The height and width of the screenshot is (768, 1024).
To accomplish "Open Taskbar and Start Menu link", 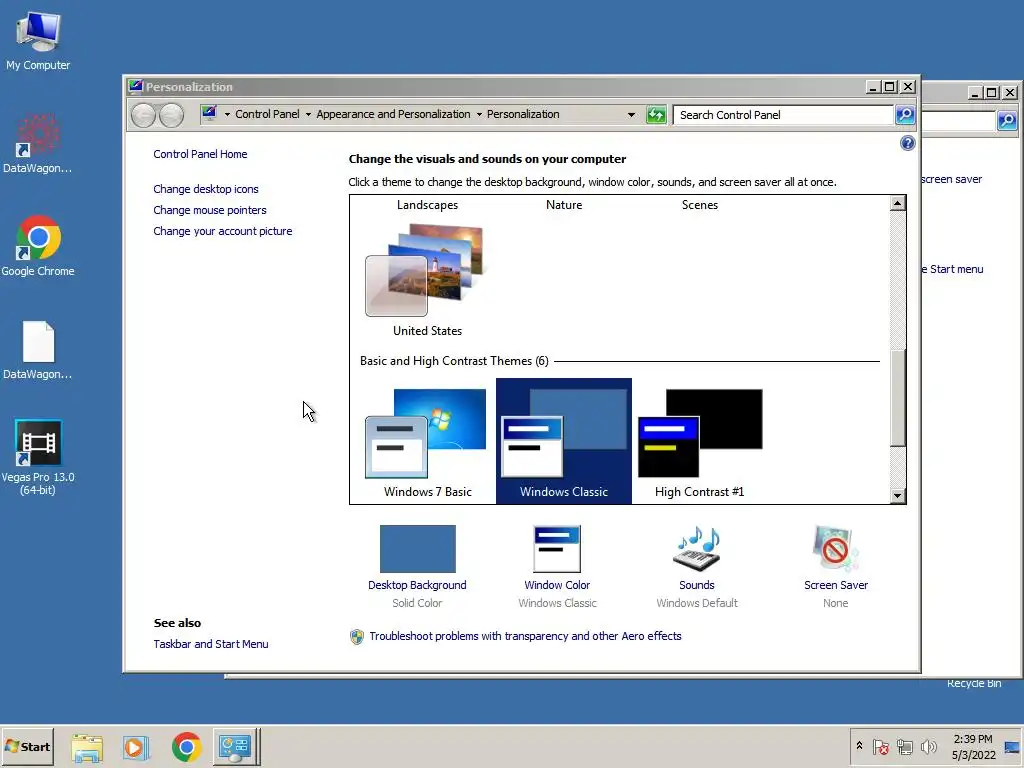I will [211, 644].
